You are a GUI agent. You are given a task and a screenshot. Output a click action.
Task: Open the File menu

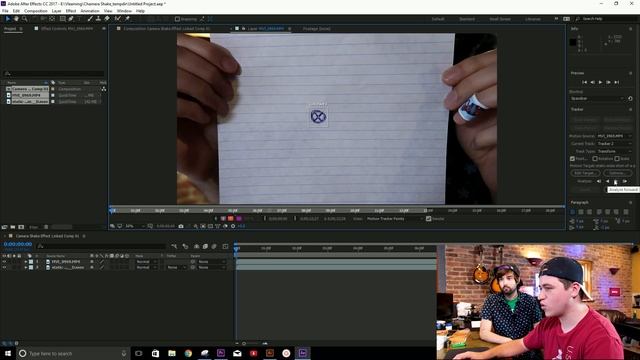(5, 11)
